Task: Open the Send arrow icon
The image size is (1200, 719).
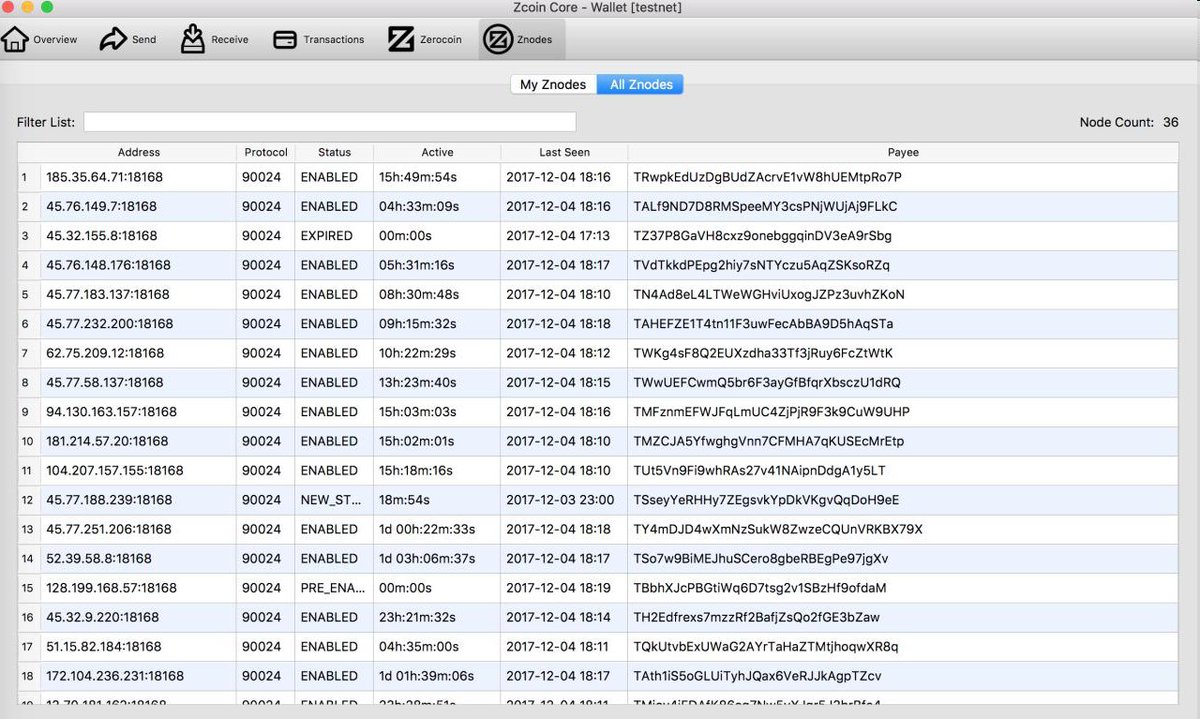Action: (113, 40)
